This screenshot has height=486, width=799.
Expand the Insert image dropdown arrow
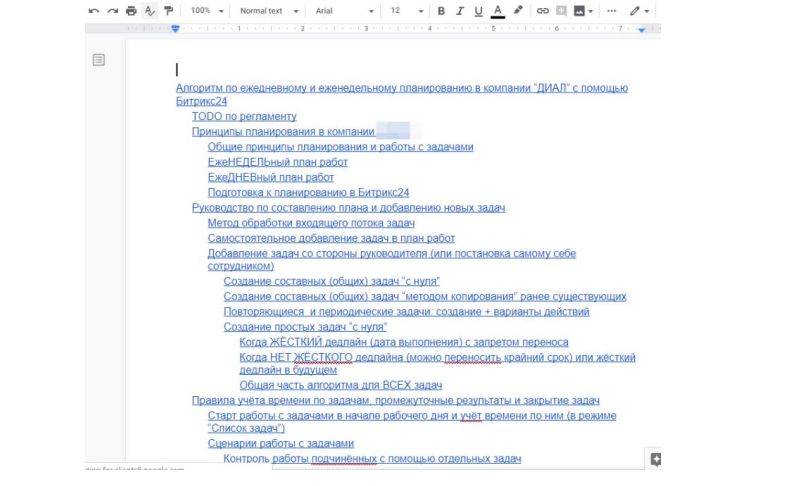[x=591, y=11]
